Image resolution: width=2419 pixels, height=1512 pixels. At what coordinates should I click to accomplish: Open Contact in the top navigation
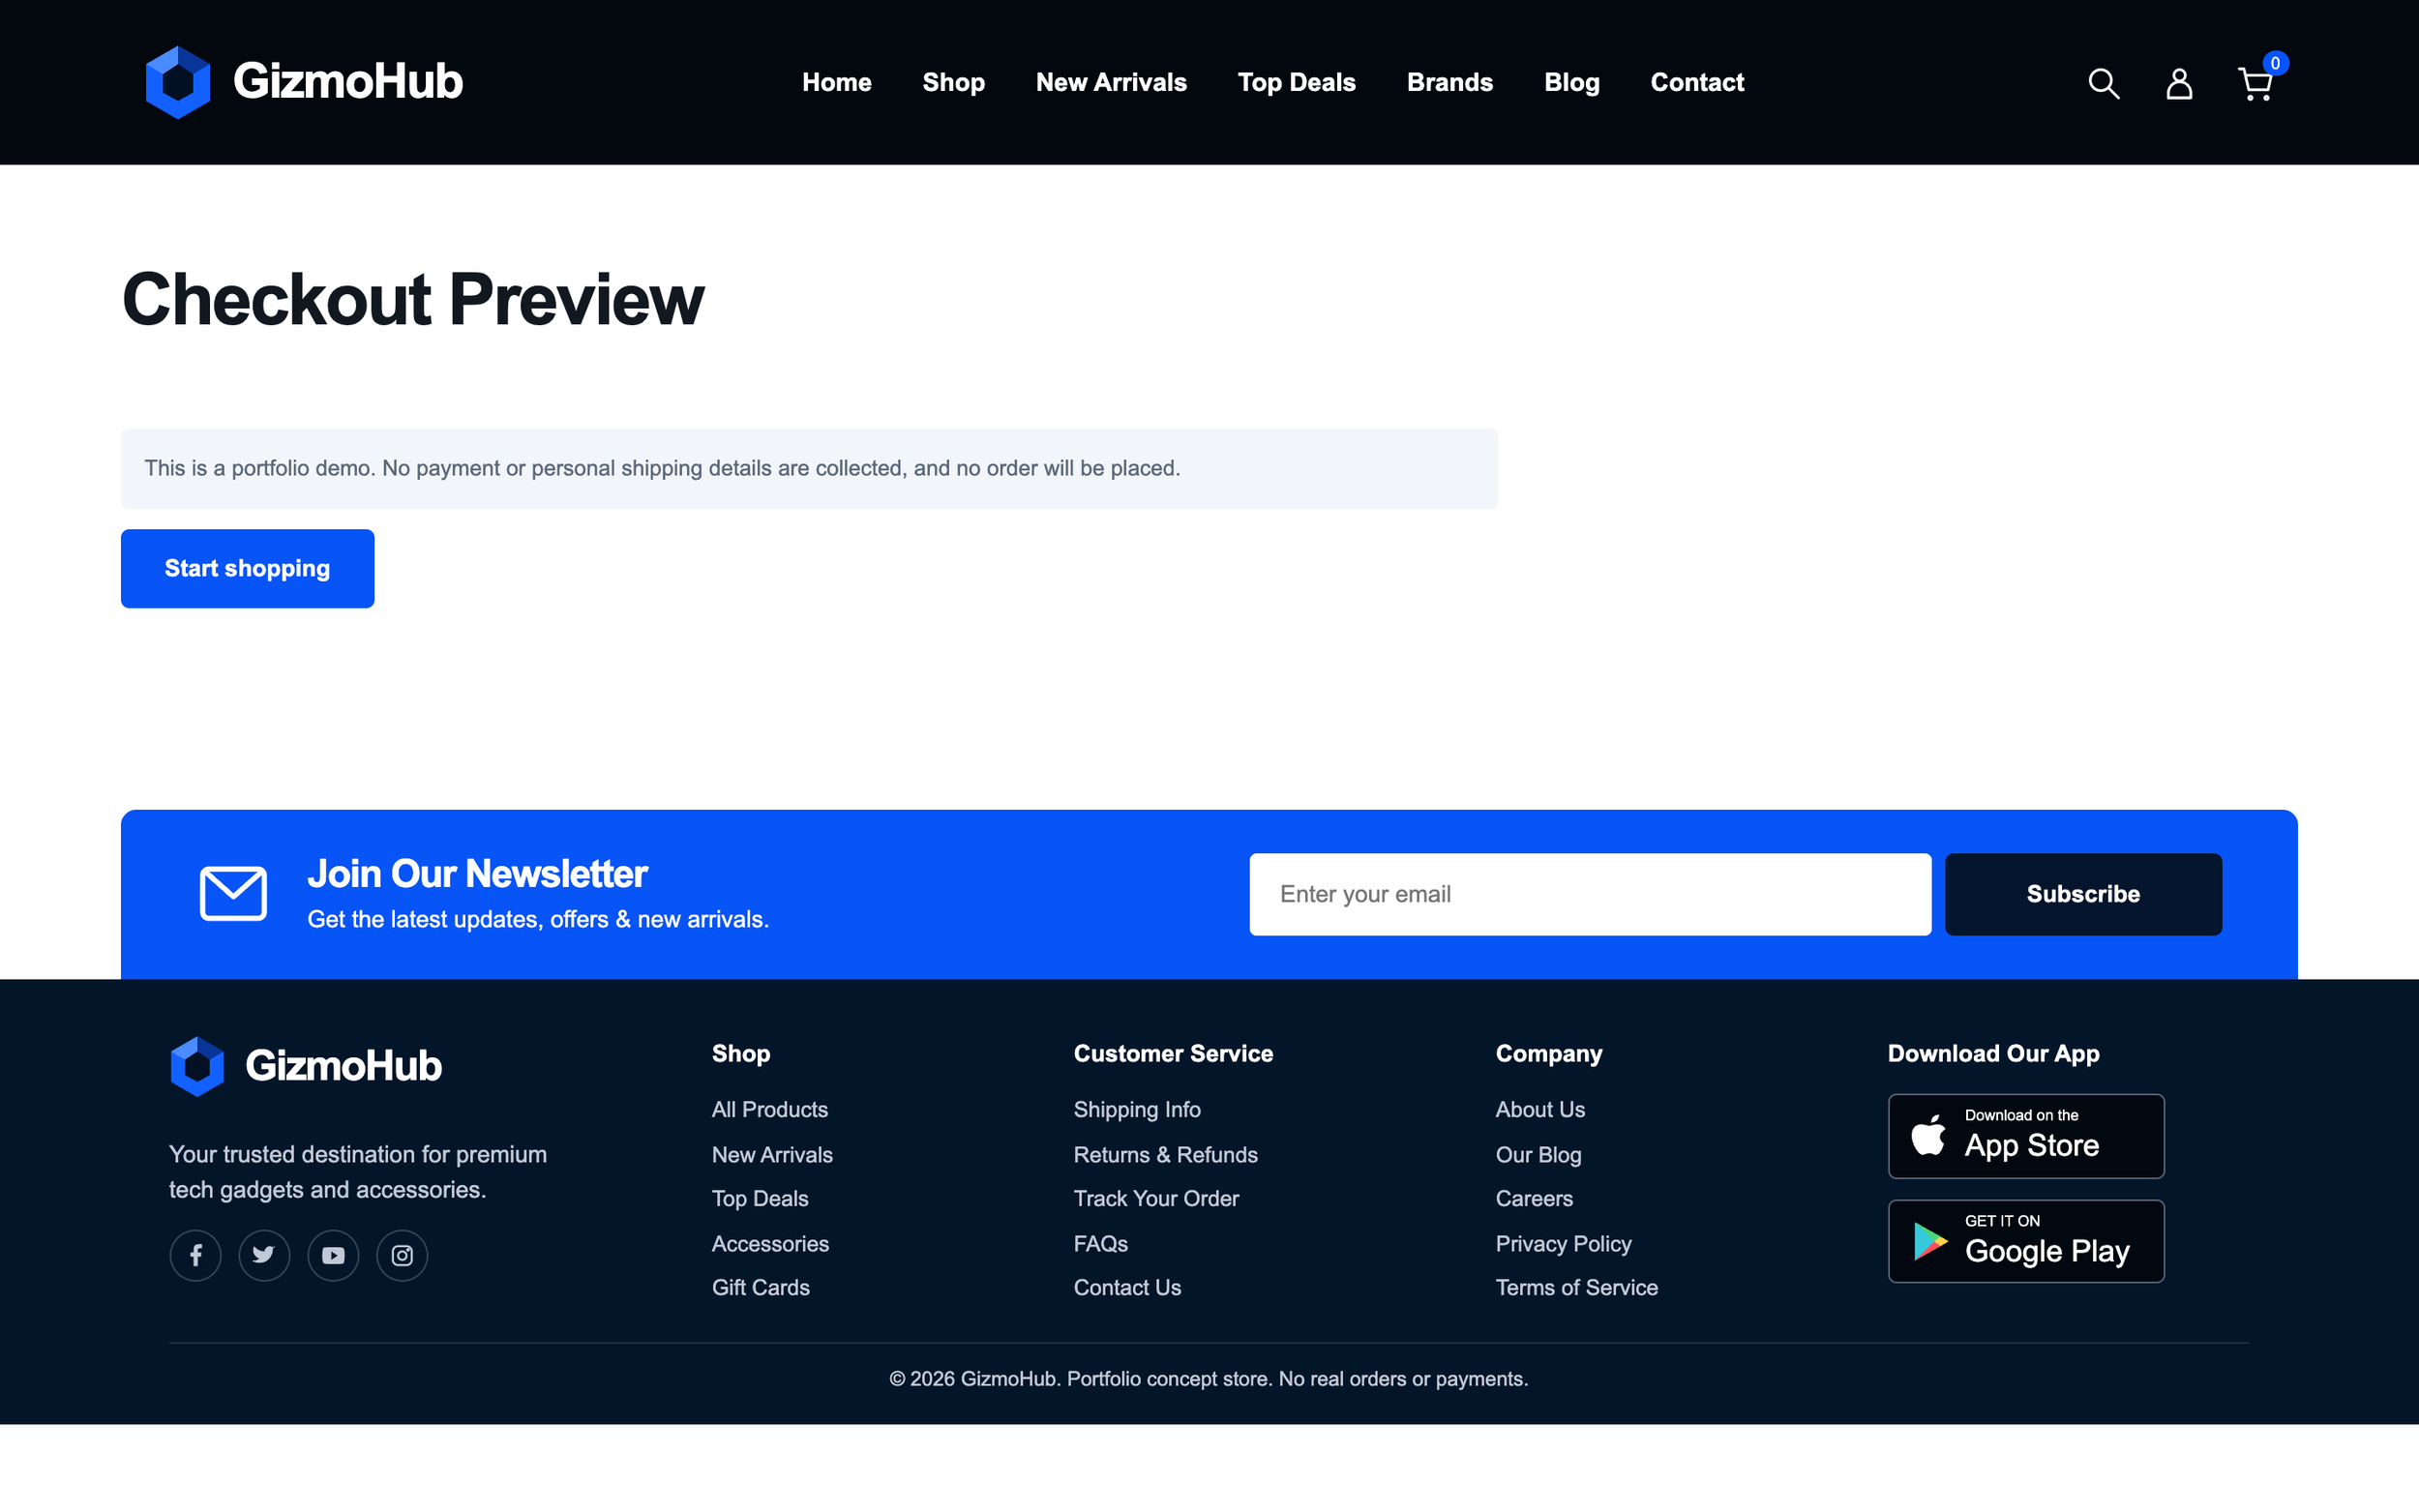[x=1697, y=83]
